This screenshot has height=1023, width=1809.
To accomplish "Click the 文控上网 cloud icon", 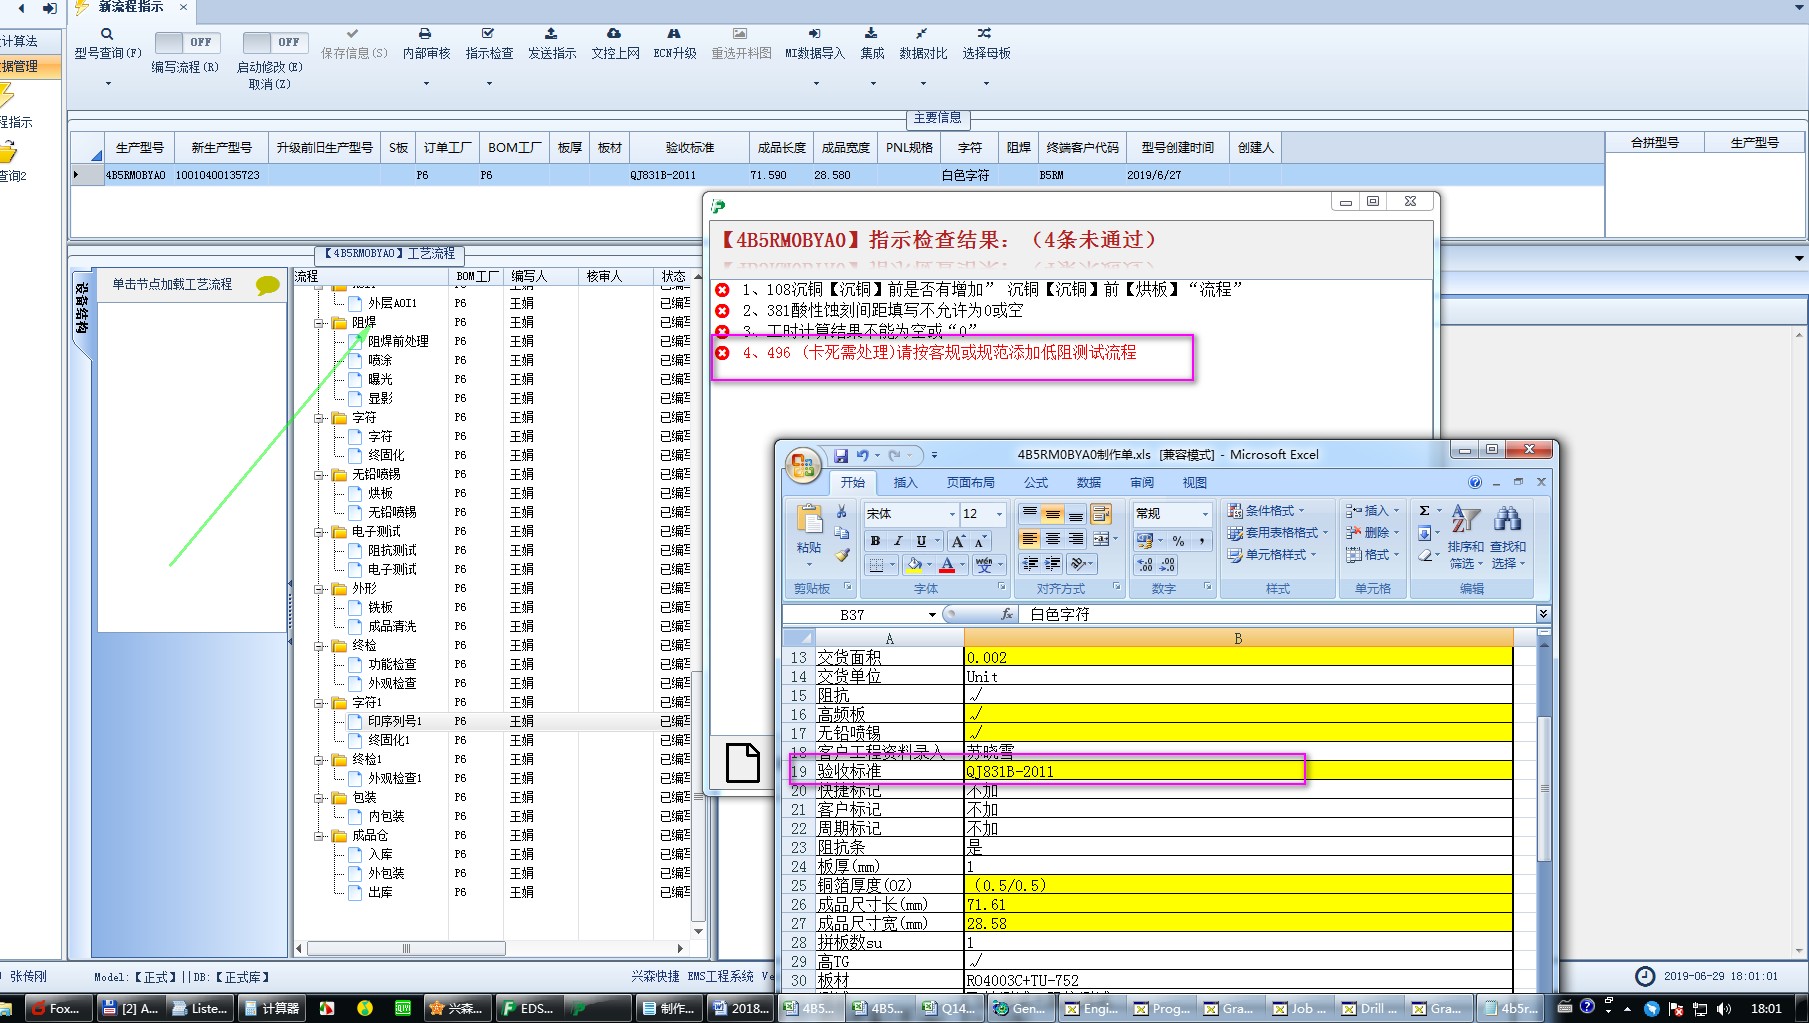I will [614, 33].
